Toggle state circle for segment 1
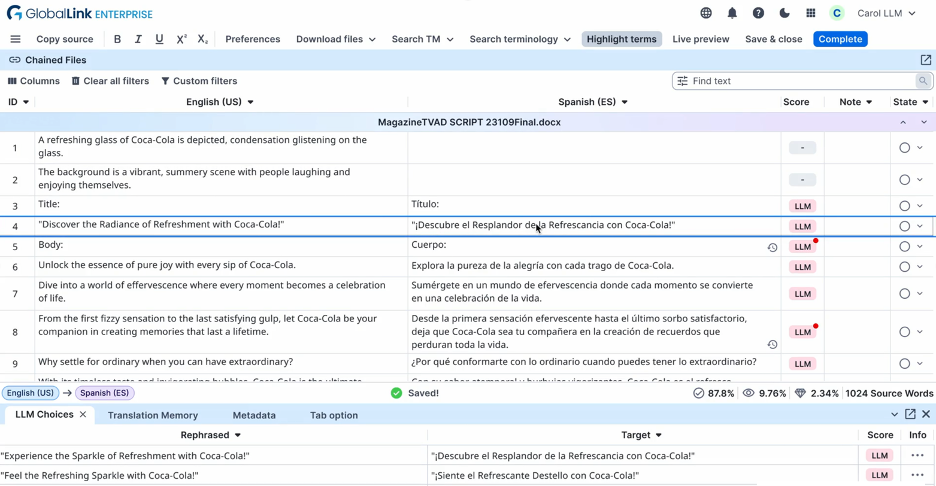Image resolution: width=936 pixels, height=486 pixels. pos(904,147)
